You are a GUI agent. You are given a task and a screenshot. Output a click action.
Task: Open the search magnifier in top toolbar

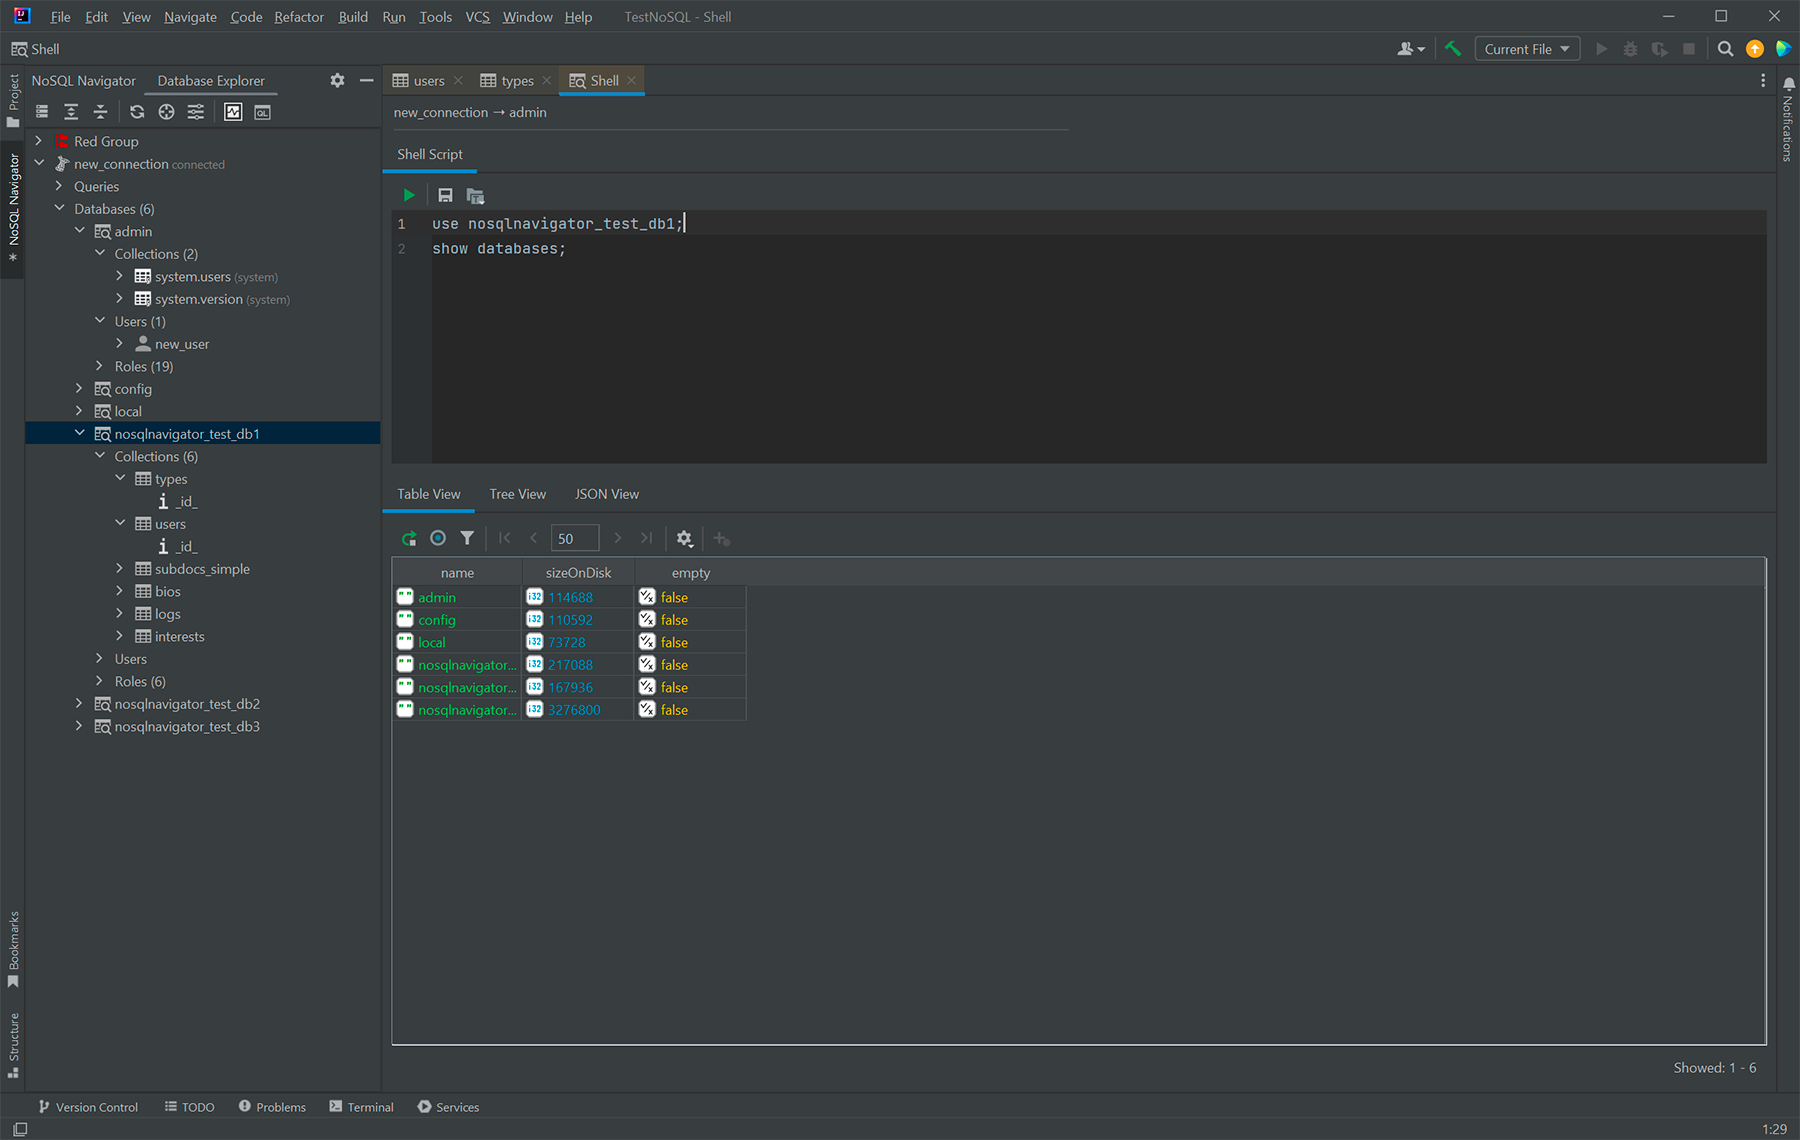coord(1725,49)
